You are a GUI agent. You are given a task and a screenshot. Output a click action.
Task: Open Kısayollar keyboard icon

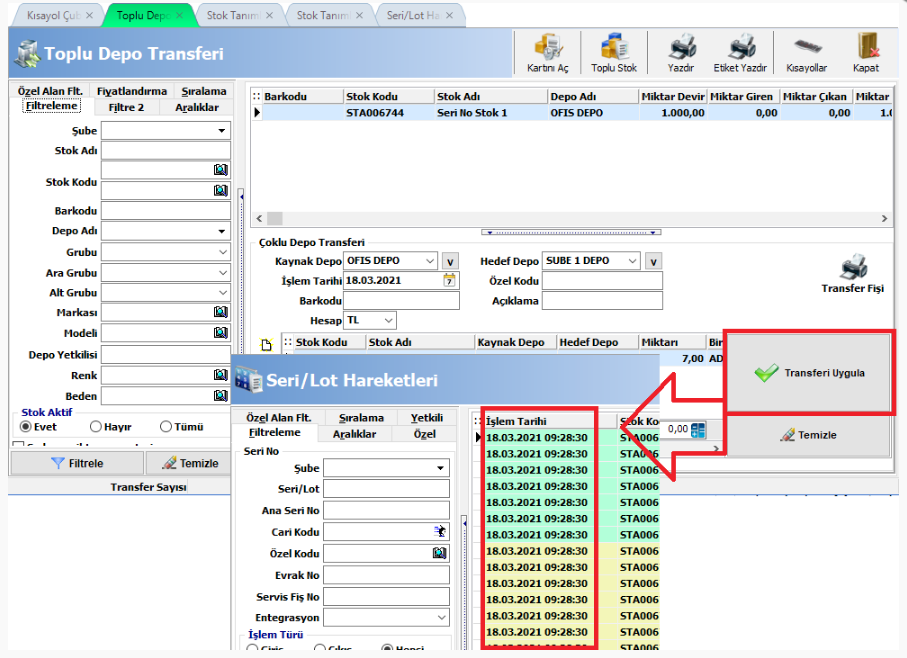click(x=806, y=53)
